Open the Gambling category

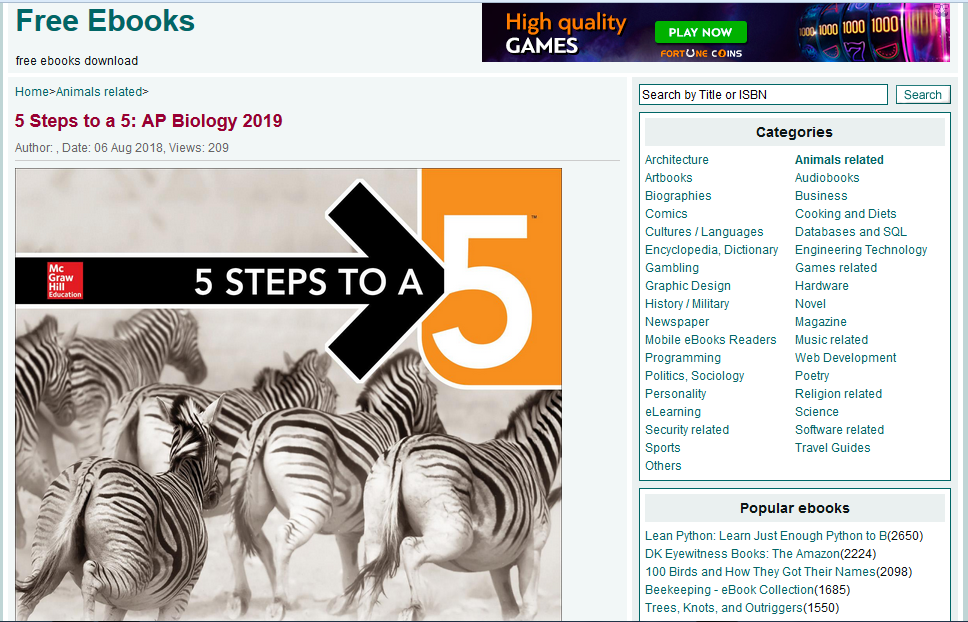pos(672,267)
